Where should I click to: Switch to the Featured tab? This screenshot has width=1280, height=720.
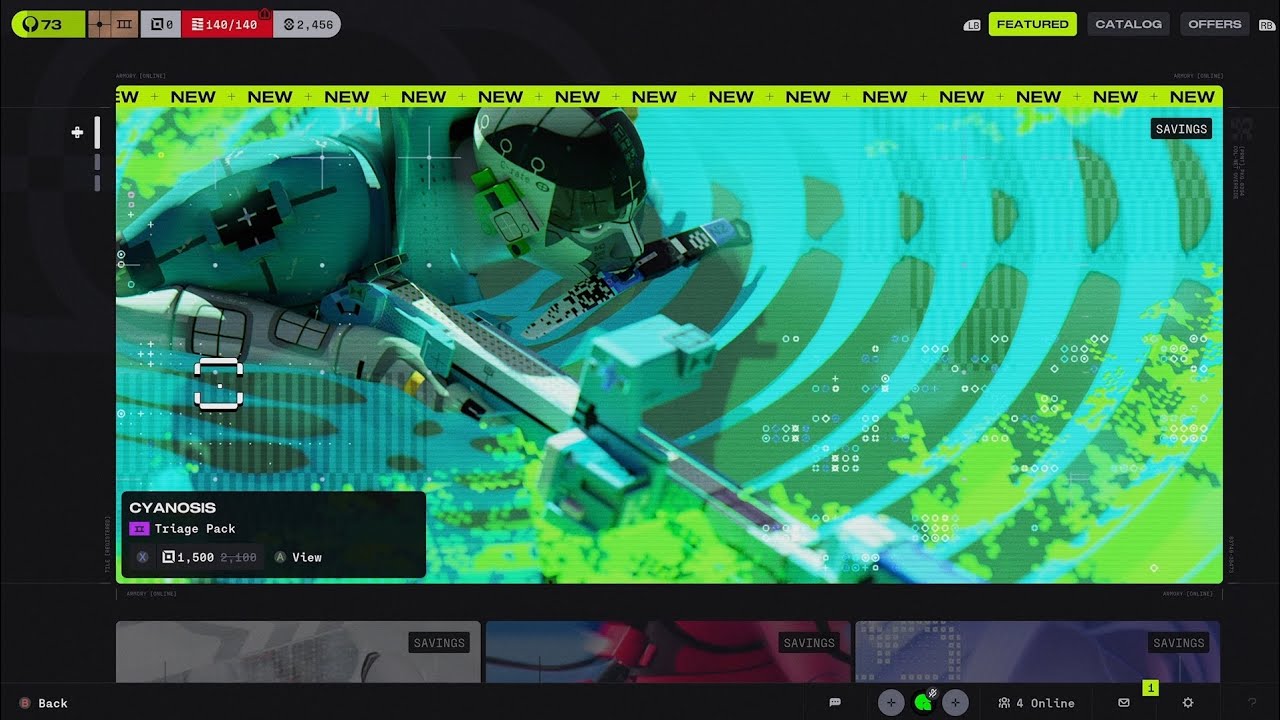pyautogui.click(x=1032, y=24)
